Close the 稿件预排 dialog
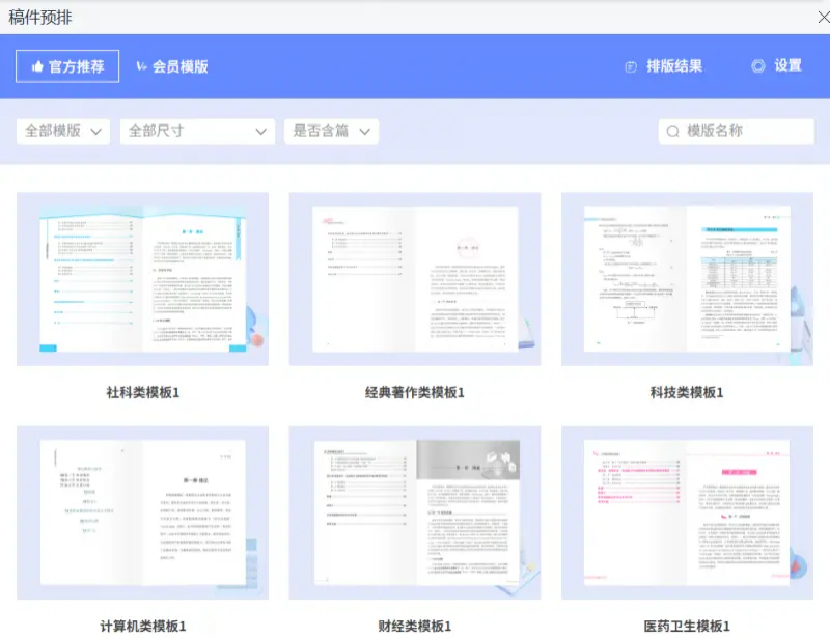 tap(822, 16)
